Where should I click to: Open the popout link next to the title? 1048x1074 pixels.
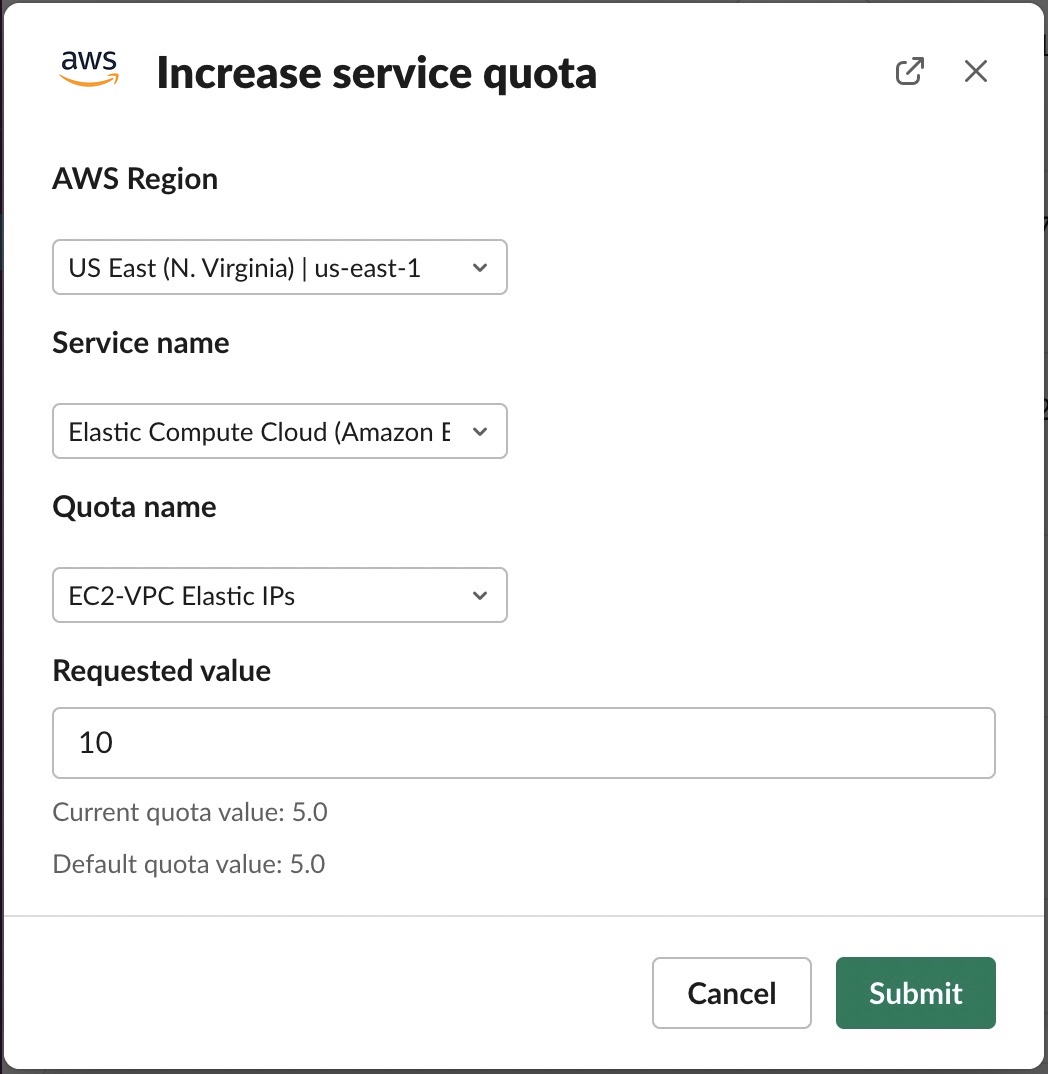909,71
